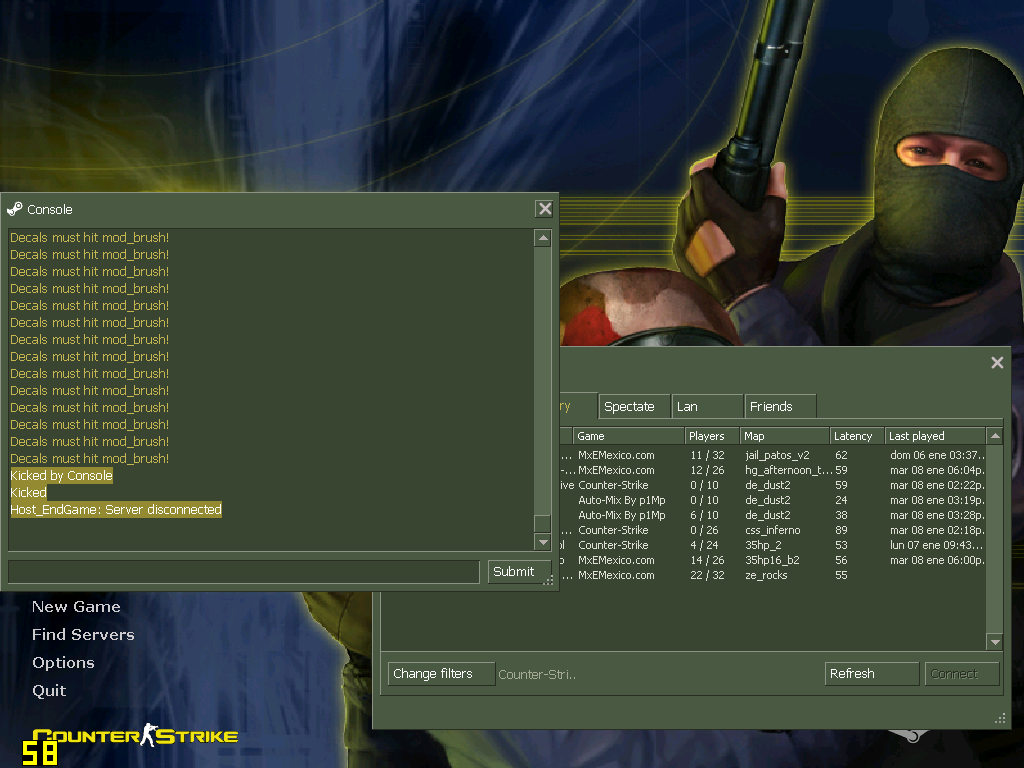Screen dimensions: 1024x768
Task: Select the jail_patos_v2 server row
Action: [x=773, y=455]
